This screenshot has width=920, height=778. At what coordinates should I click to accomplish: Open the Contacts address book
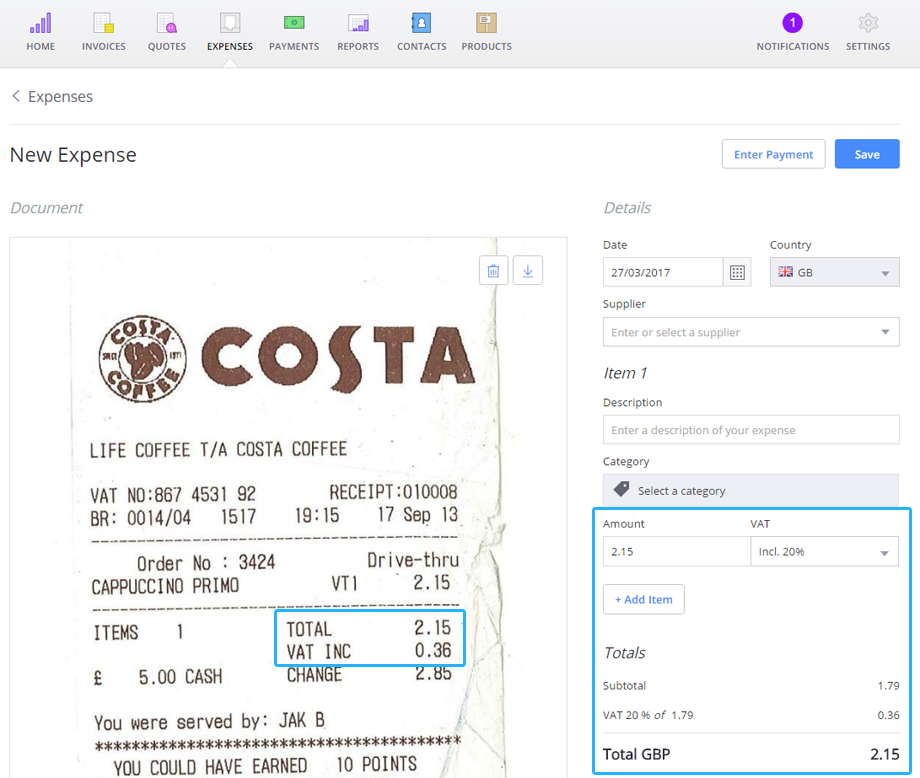coord(421,32)
